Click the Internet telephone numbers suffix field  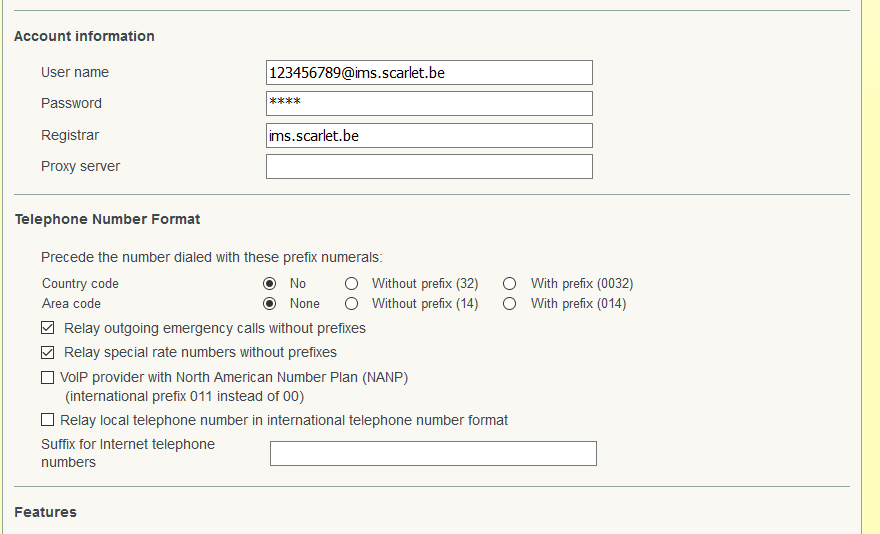pyautogui.click(x=433, y=454)
